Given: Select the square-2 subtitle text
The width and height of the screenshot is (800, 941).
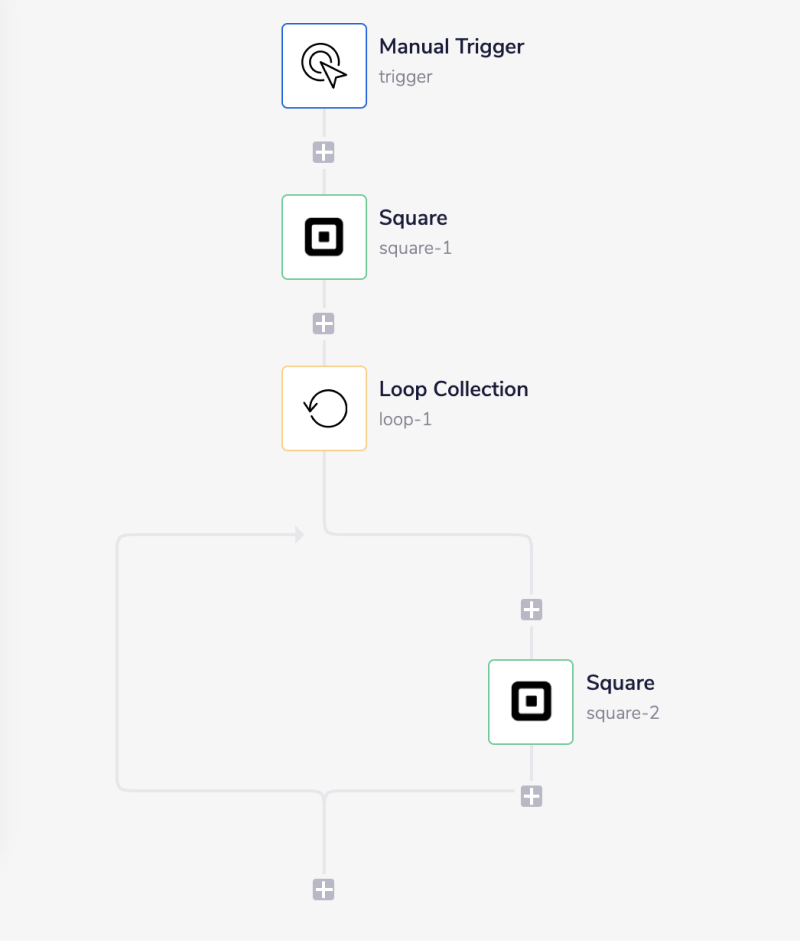Looking at the screenshot, I should tap(622, 713).
